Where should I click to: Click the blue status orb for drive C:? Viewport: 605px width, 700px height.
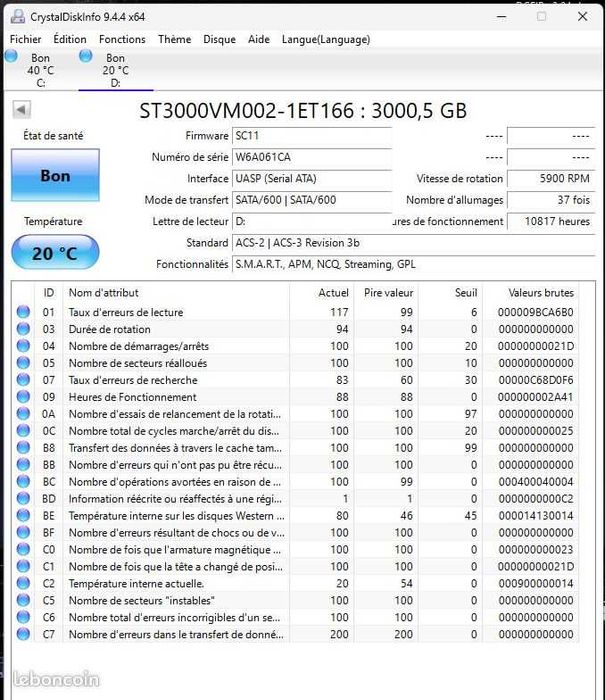click(x=11, y=56)
